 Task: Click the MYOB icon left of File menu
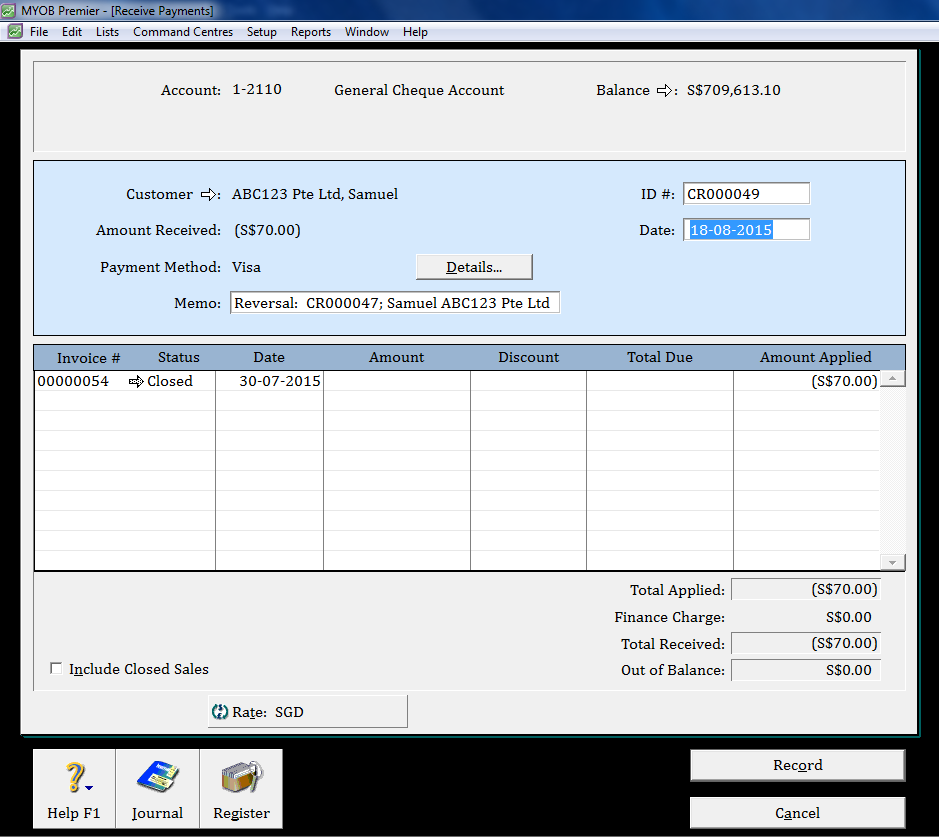point(16,31)
